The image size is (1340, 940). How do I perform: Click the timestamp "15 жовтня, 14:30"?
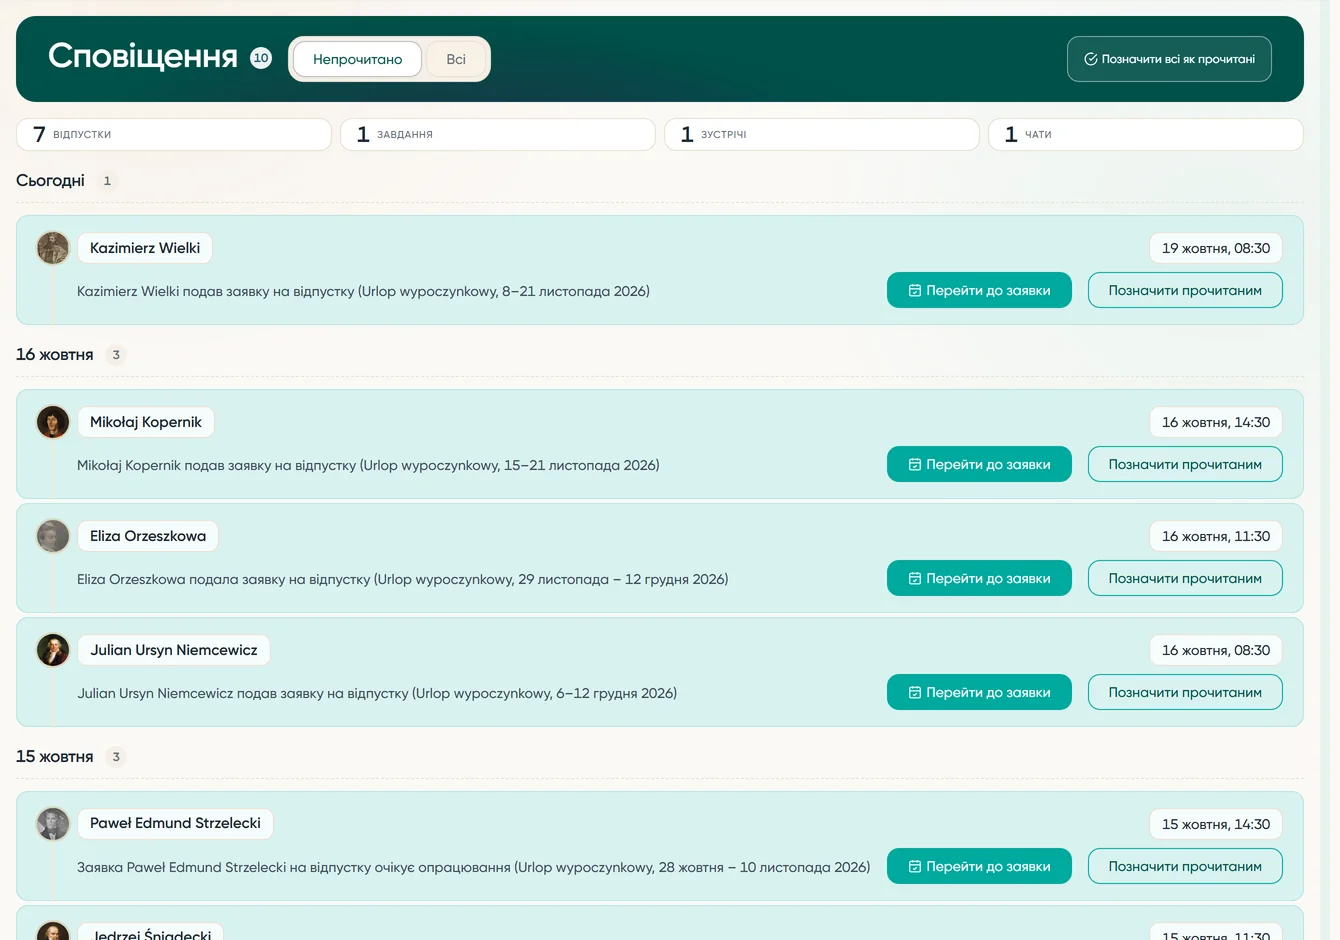(1216, 824)
